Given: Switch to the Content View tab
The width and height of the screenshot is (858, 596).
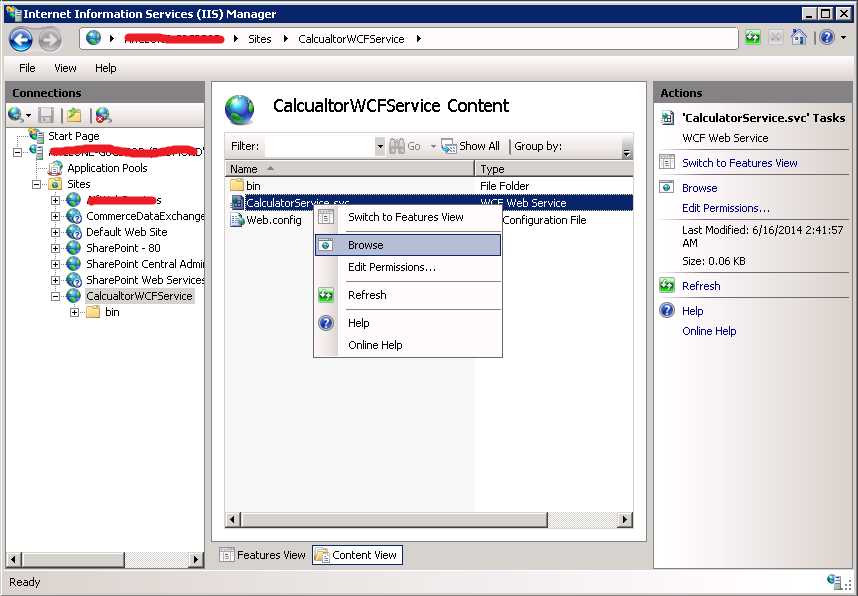Looking at the screenshot, I should 357,555.
